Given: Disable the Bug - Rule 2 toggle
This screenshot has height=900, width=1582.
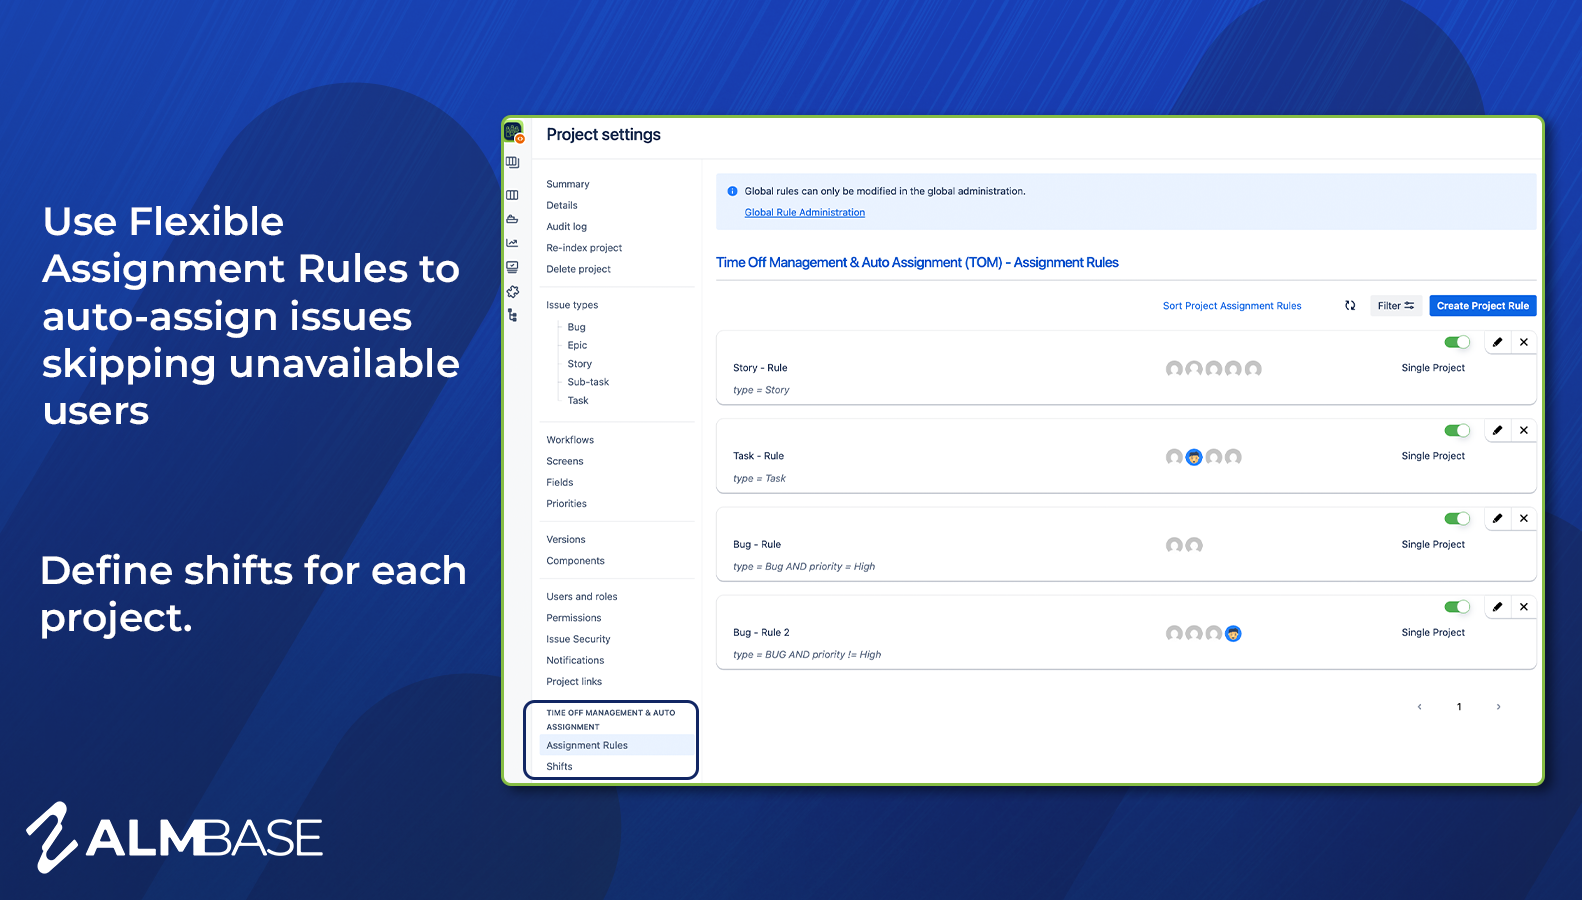Looking at the screenshot, I should (x=1457, y=606).
